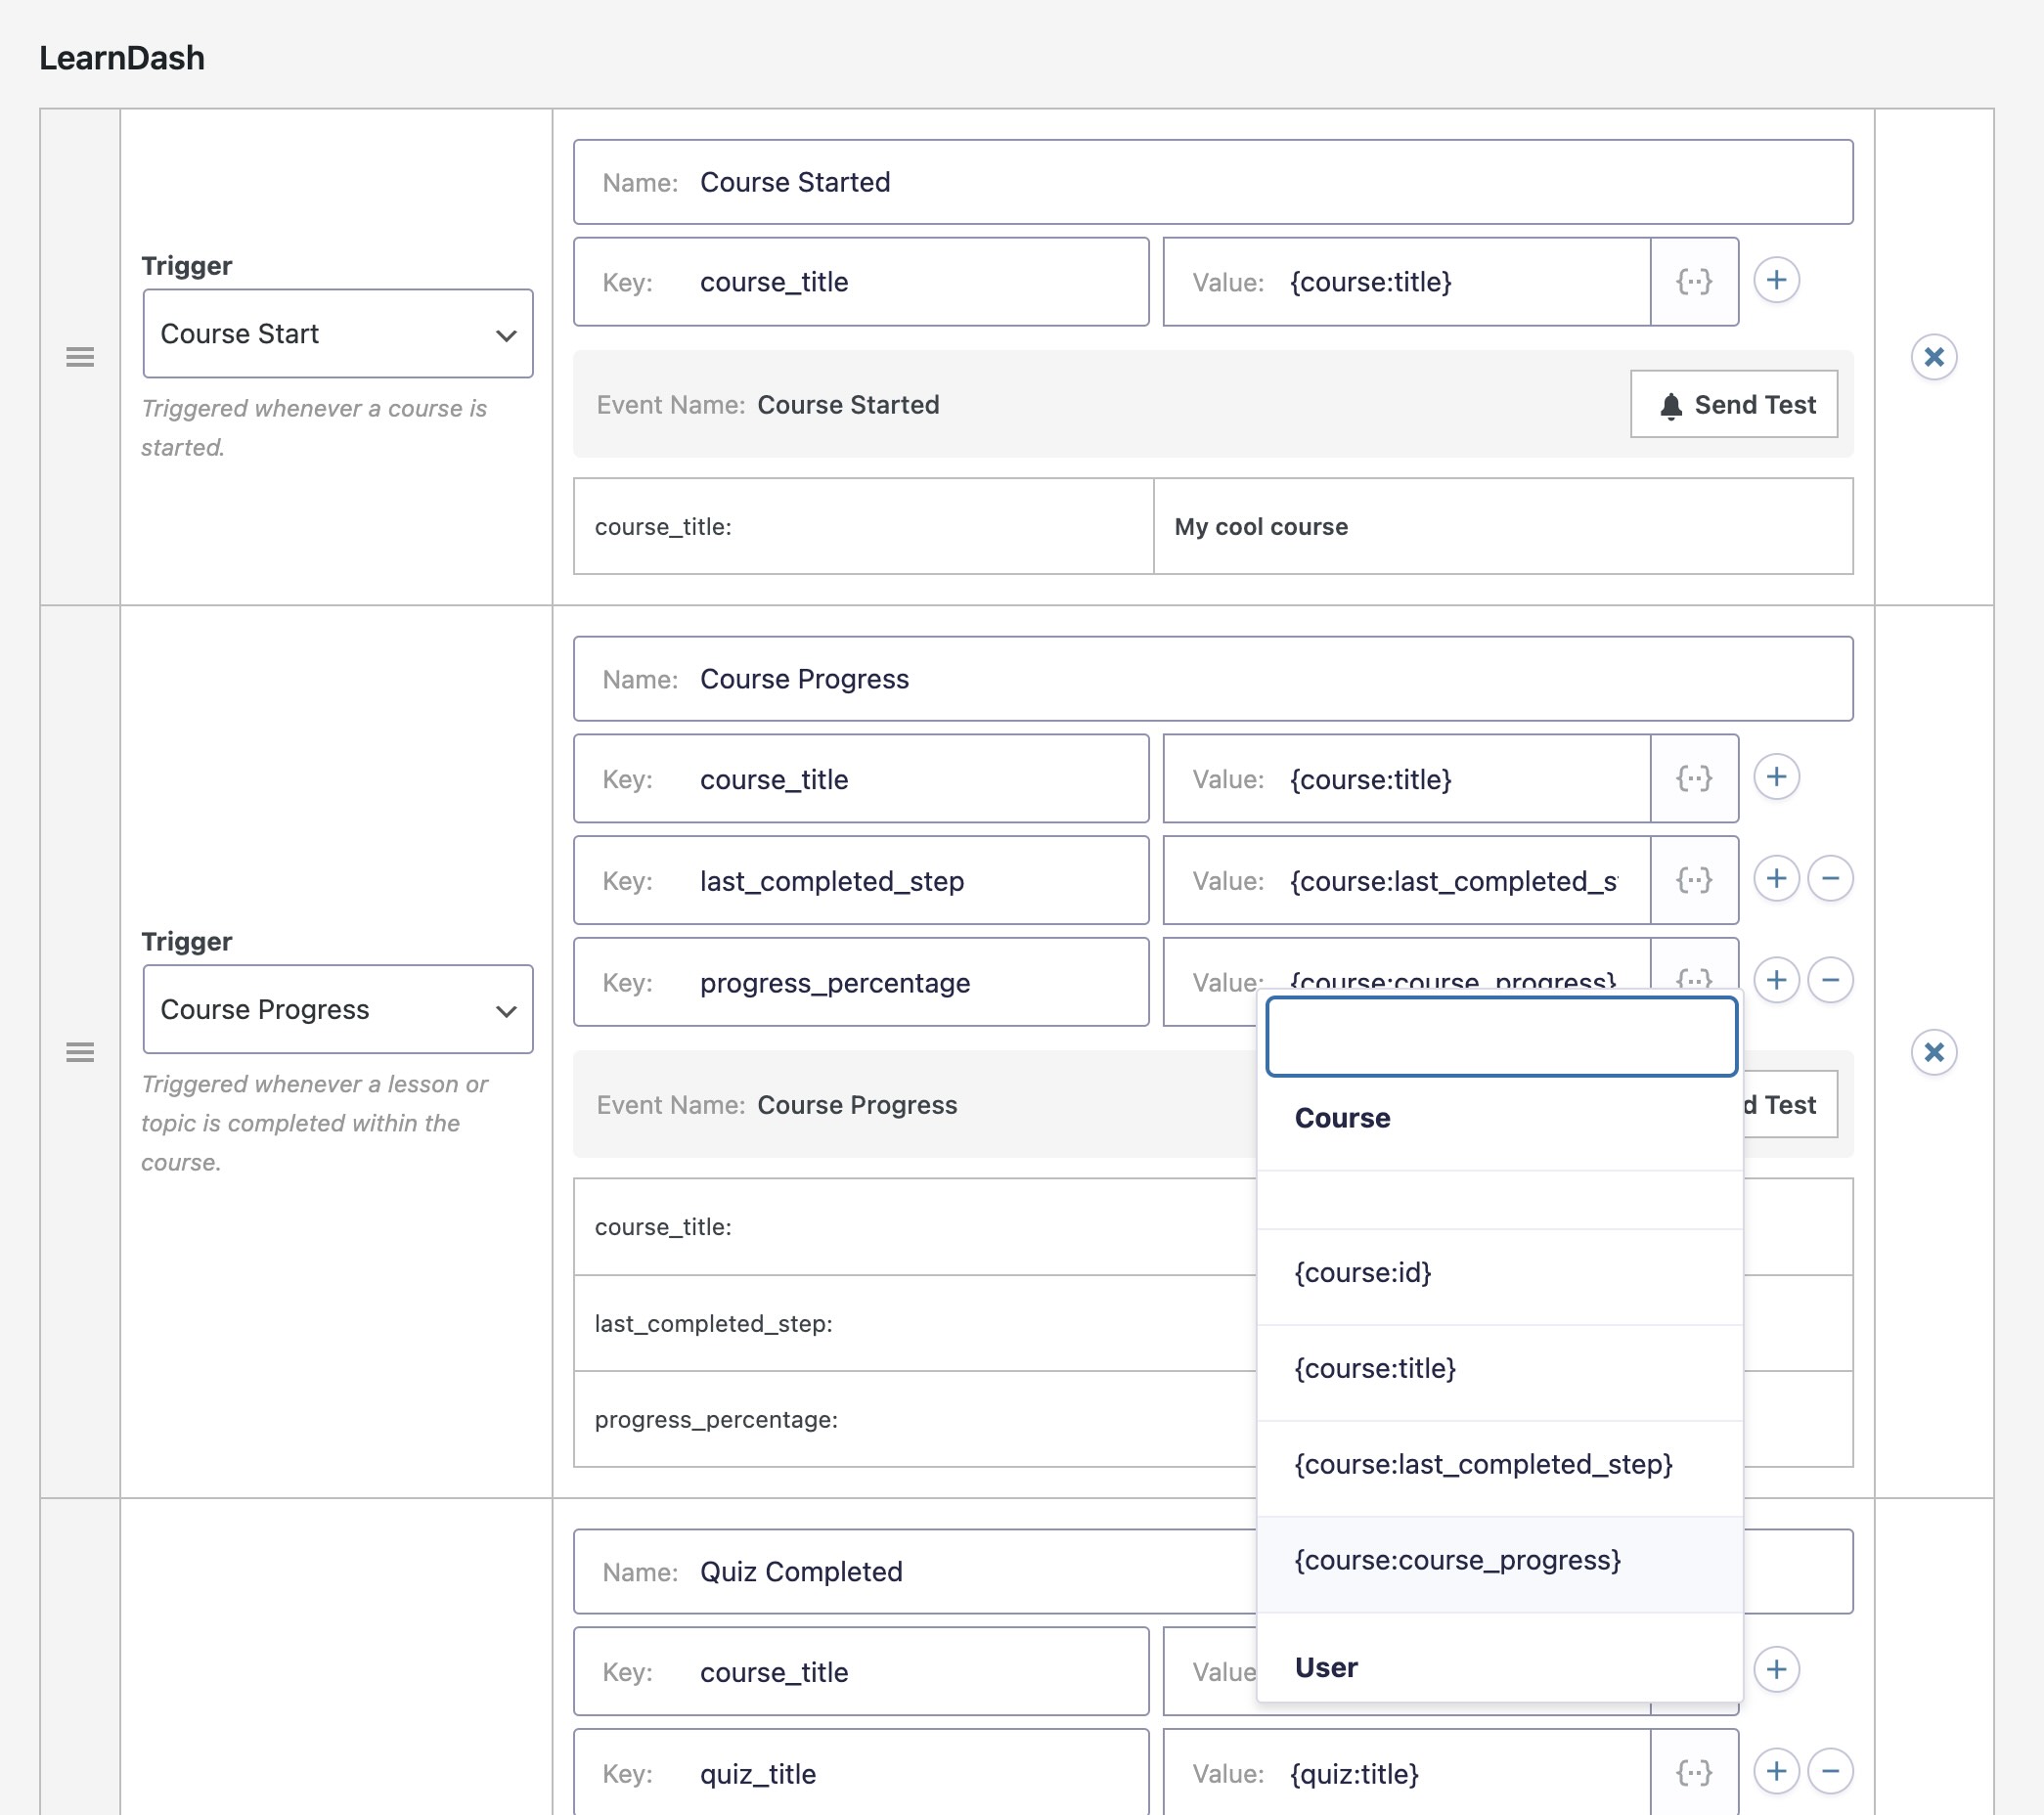2044x1815 pixels.
Task: Add row after Course Progress course_title field
Action: (x=1777, y=777)
